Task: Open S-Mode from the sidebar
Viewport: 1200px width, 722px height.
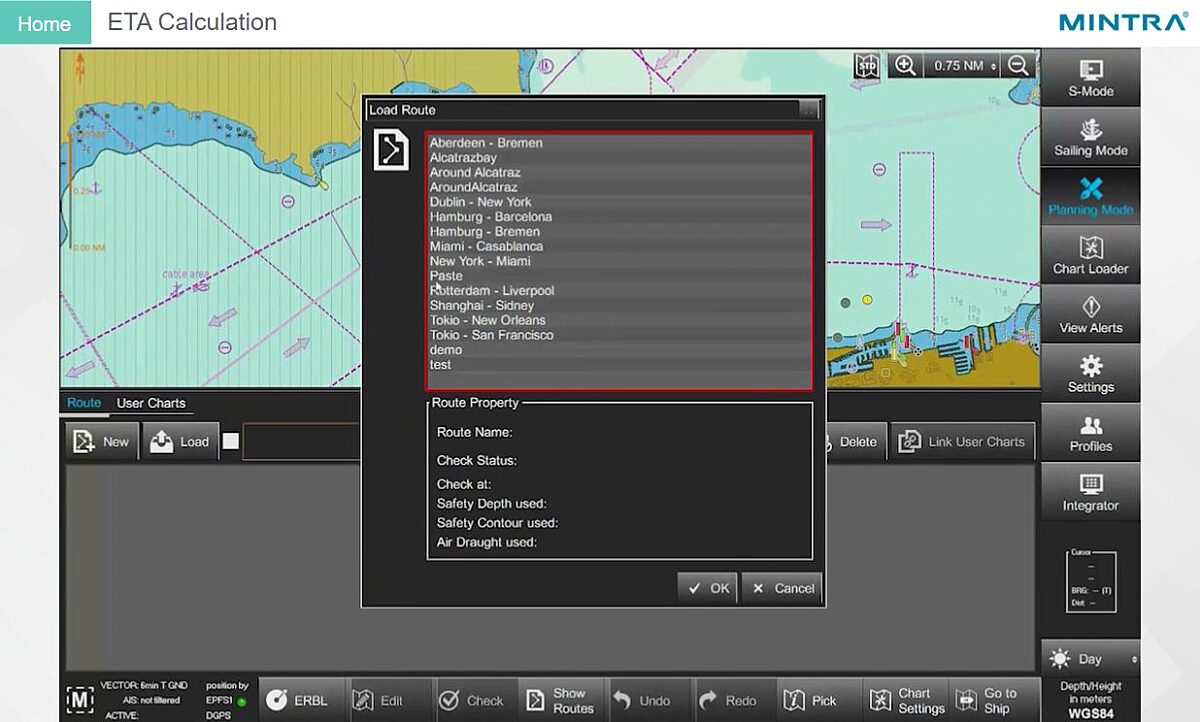Action: click(1090, 78)
